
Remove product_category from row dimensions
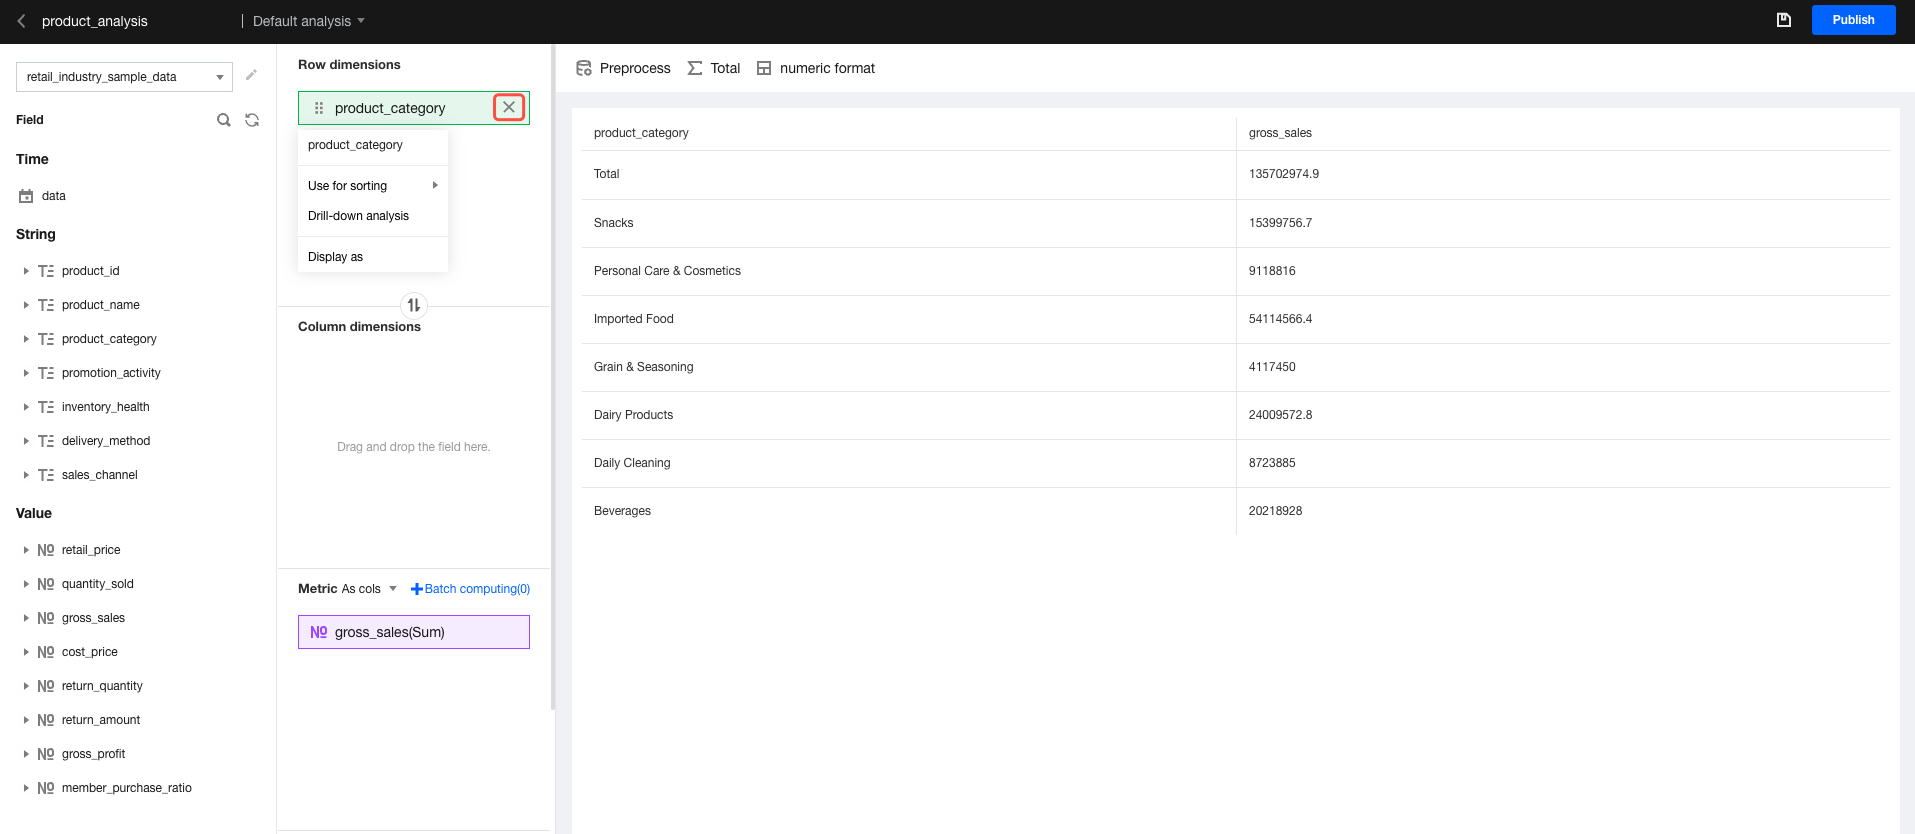pos(509,107)
